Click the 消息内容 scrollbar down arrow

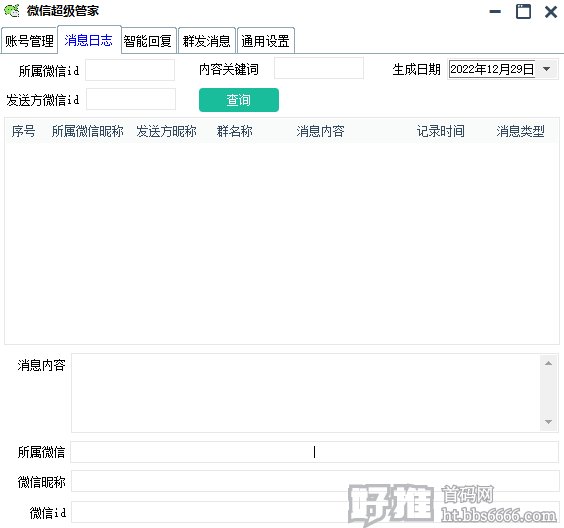click(549, 422)
